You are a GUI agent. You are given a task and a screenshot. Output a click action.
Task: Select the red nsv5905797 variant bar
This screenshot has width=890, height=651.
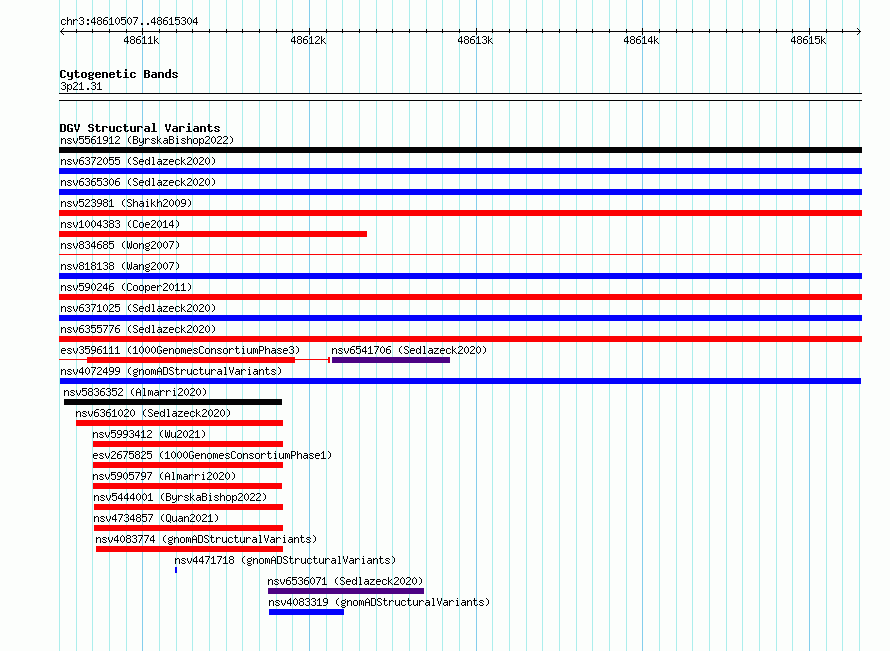click(x=187, y=486)
